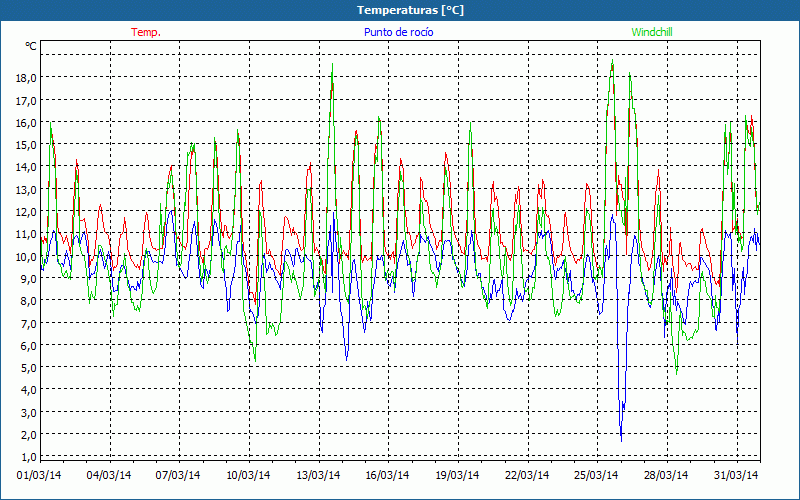Click the blue 'Punto de rocío' legend label
The image size is (800, 500).
pos(398,32)
